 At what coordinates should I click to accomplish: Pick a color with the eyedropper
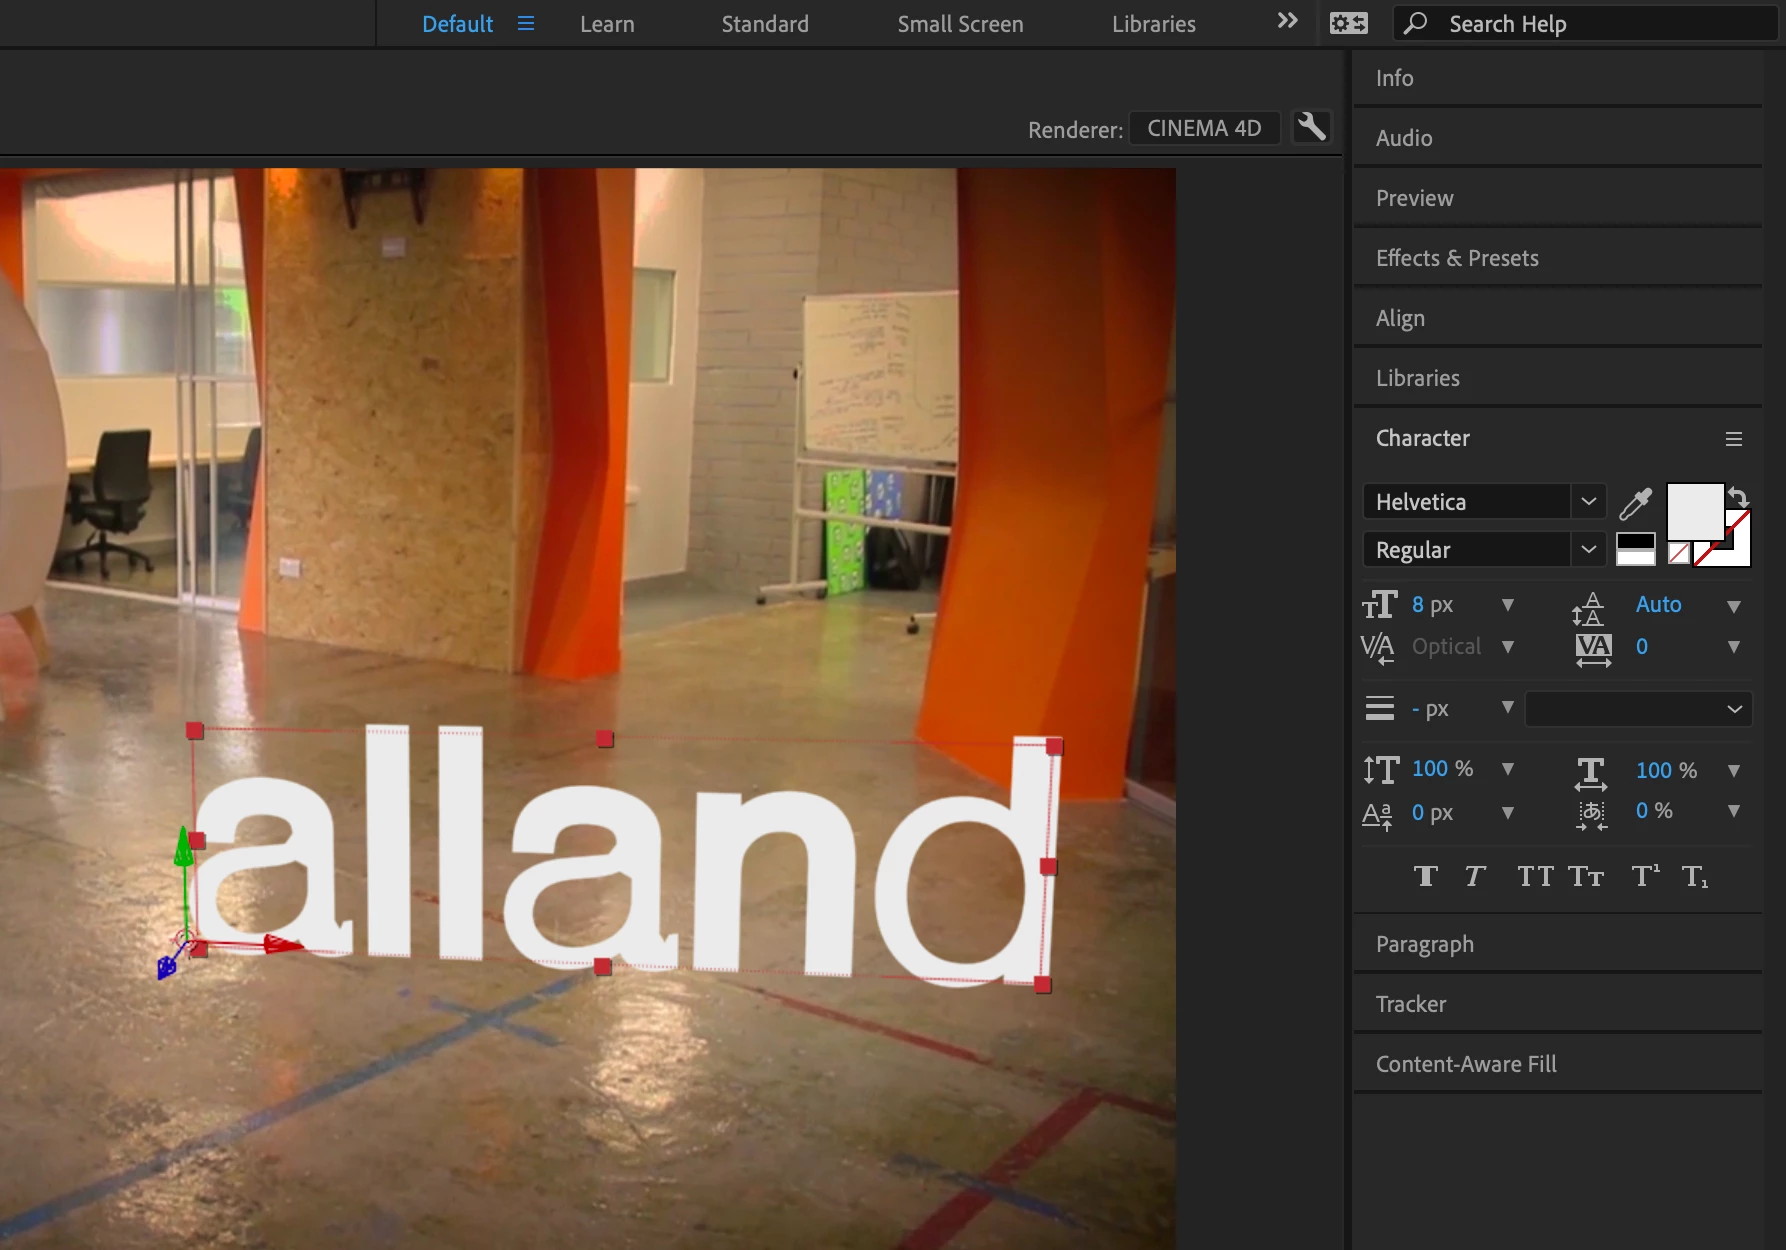(1636, 503)
